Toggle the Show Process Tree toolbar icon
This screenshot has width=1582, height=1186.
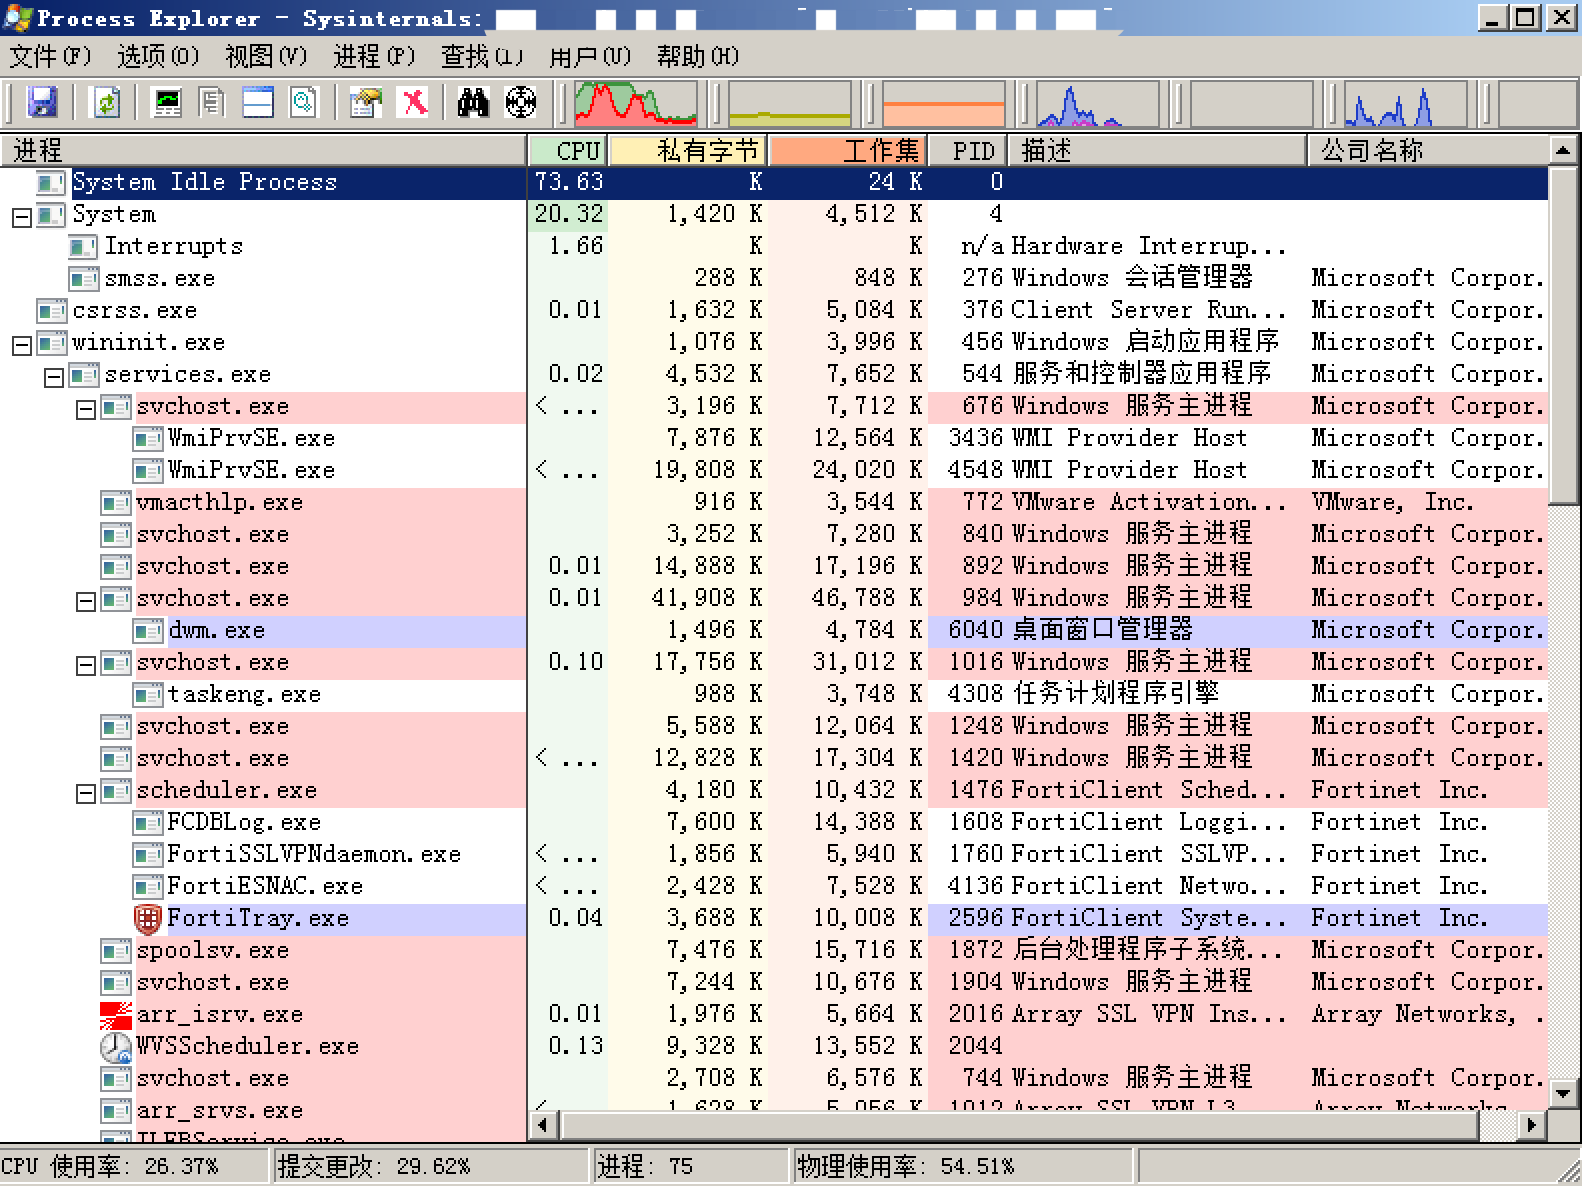click(212, 102)
